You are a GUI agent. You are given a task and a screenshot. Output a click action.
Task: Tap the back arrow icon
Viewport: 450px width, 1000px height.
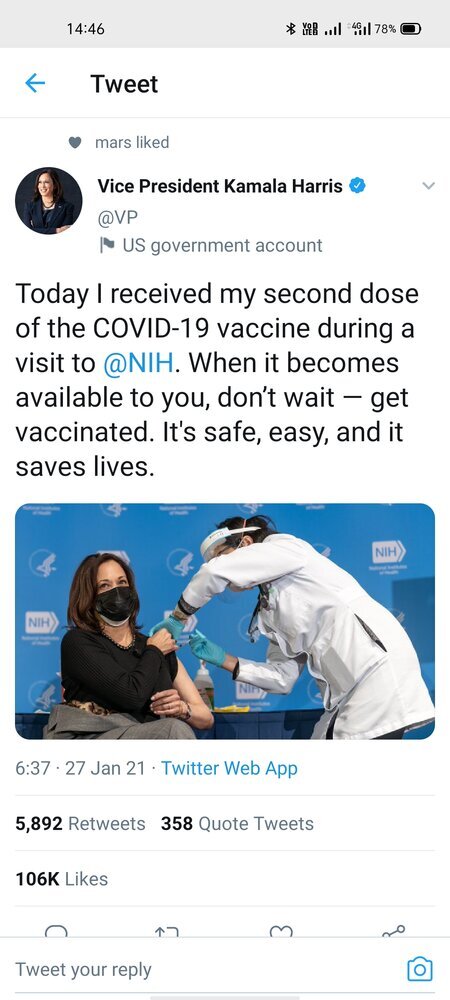pyautogui.click(x=35, y=84)
